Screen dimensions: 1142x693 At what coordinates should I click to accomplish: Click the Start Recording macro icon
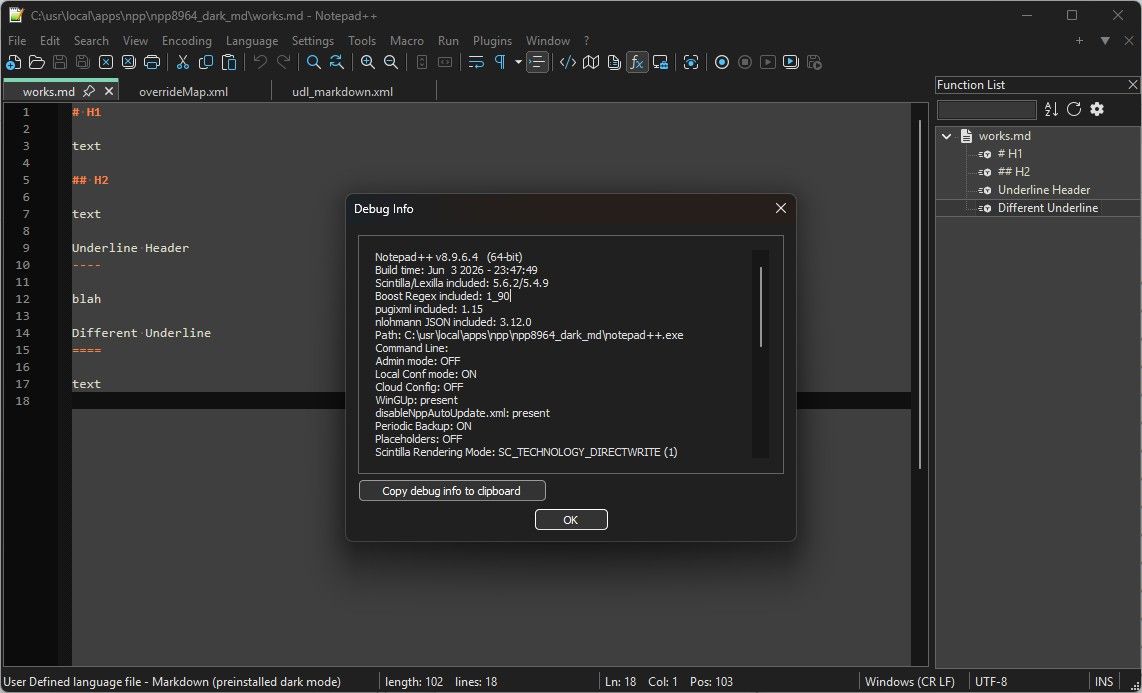click(722, 63)
